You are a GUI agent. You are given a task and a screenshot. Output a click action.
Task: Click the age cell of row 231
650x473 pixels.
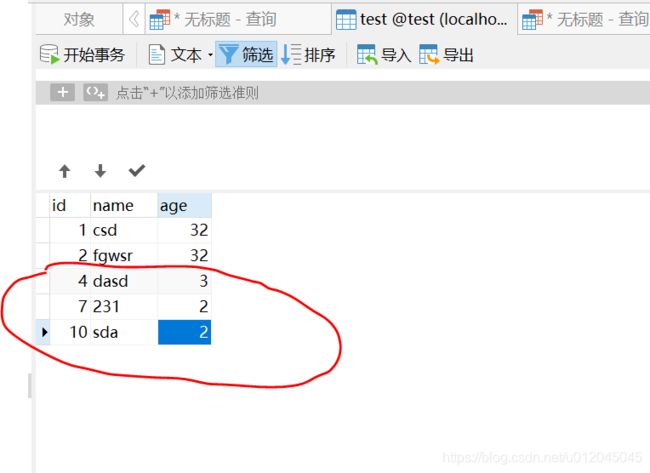coord(184,306)
